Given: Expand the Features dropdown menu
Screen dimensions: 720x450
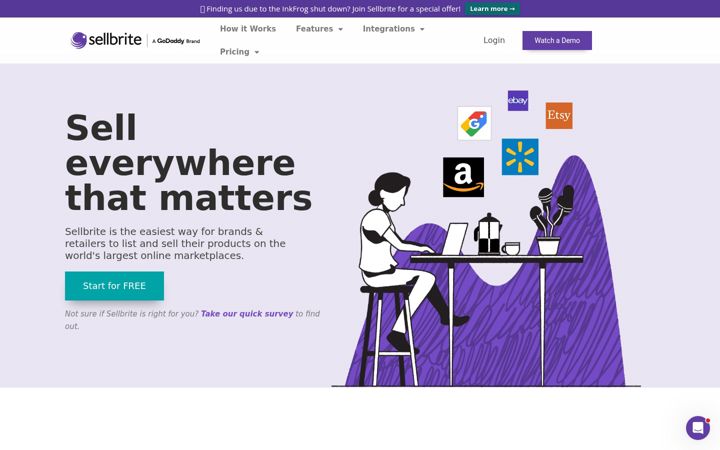Looking at the screenshot, I should click(319, 29).
